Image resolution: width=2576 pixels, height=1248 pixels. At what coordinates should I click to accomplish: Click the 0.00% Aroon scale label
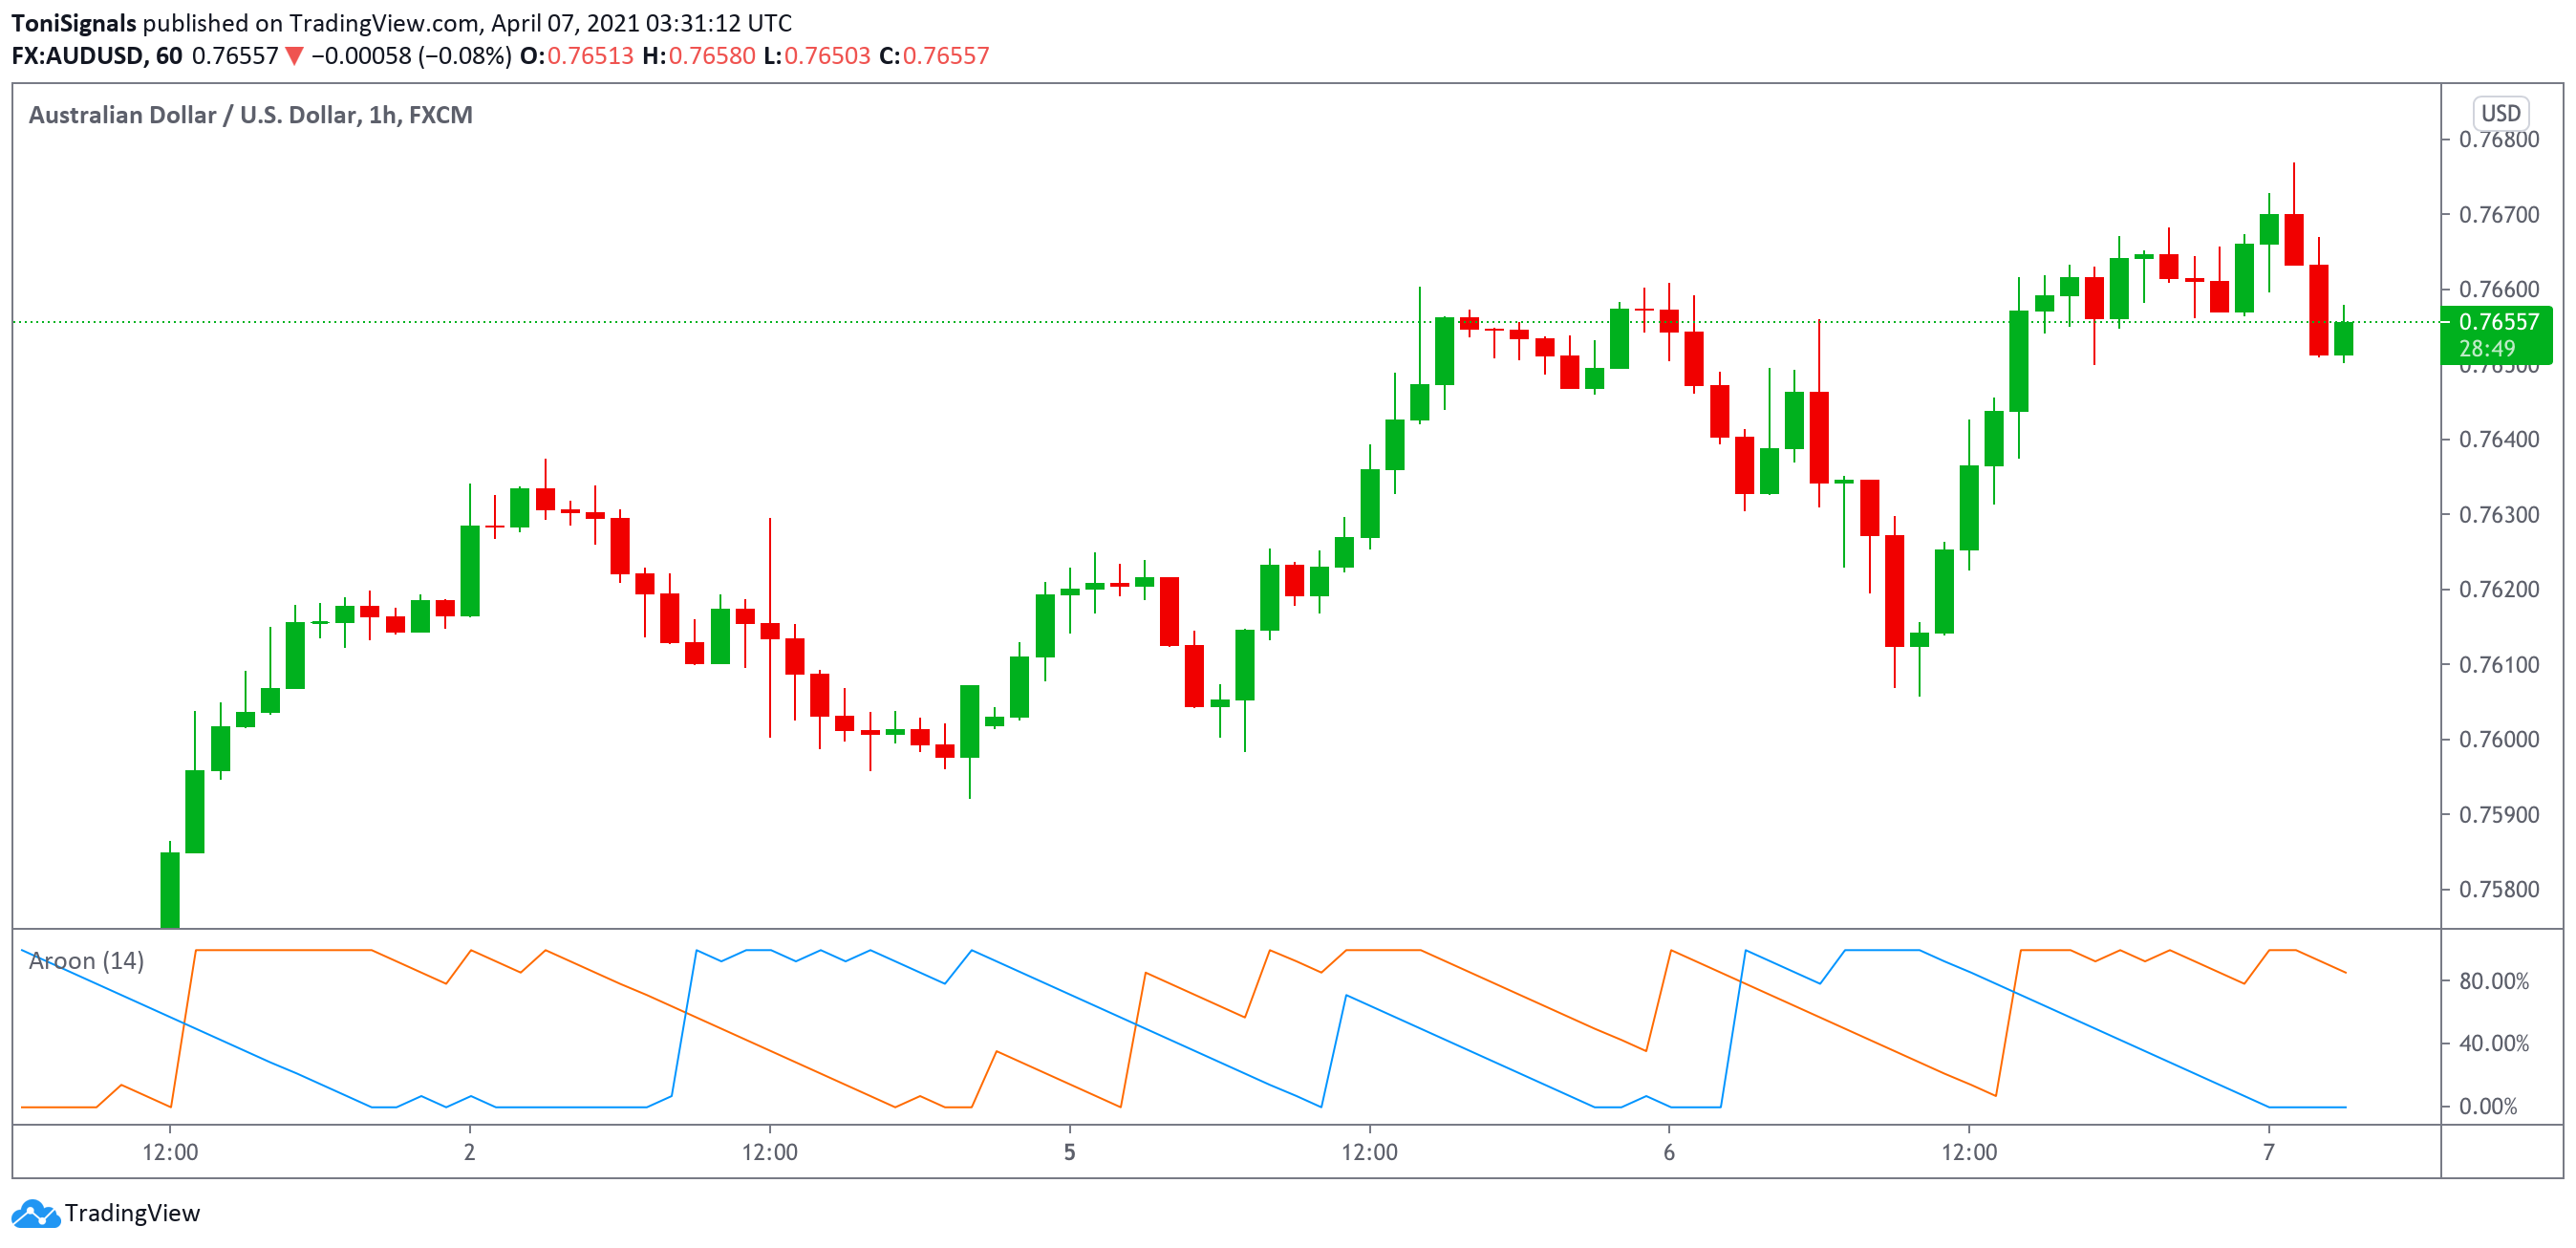2488,1106
